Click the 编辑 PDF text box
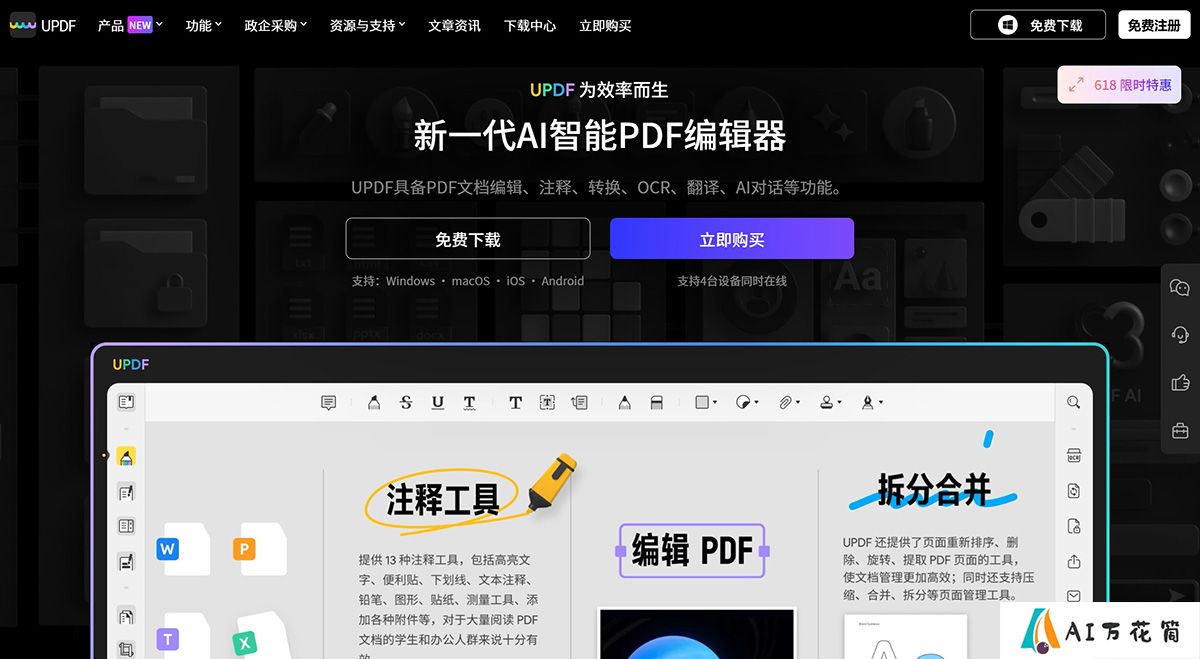1200x659 pixels. [692, 550]
